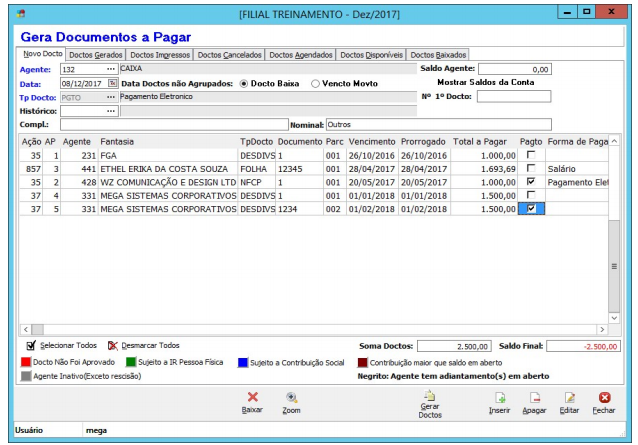Select the Vencto Movto radio option
This screenshot has width=638, height=445.
tap(315, 84)
